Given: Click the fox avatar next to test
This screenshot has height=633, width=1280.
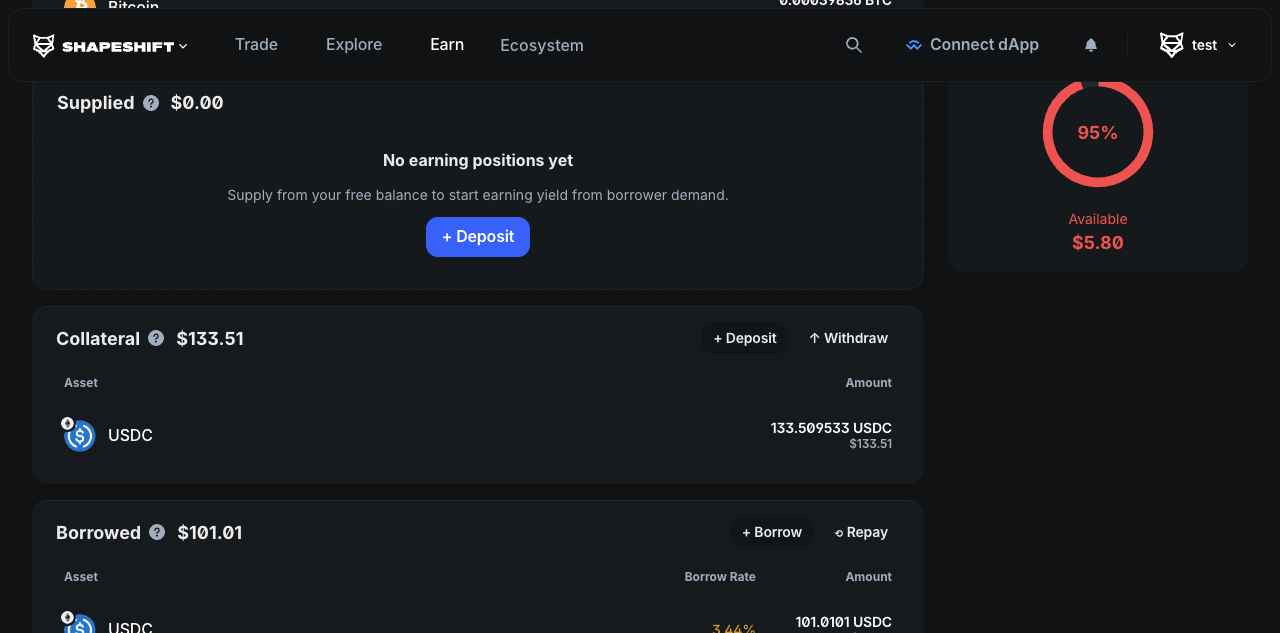Looking at the screenshot, I should 1171,45.
